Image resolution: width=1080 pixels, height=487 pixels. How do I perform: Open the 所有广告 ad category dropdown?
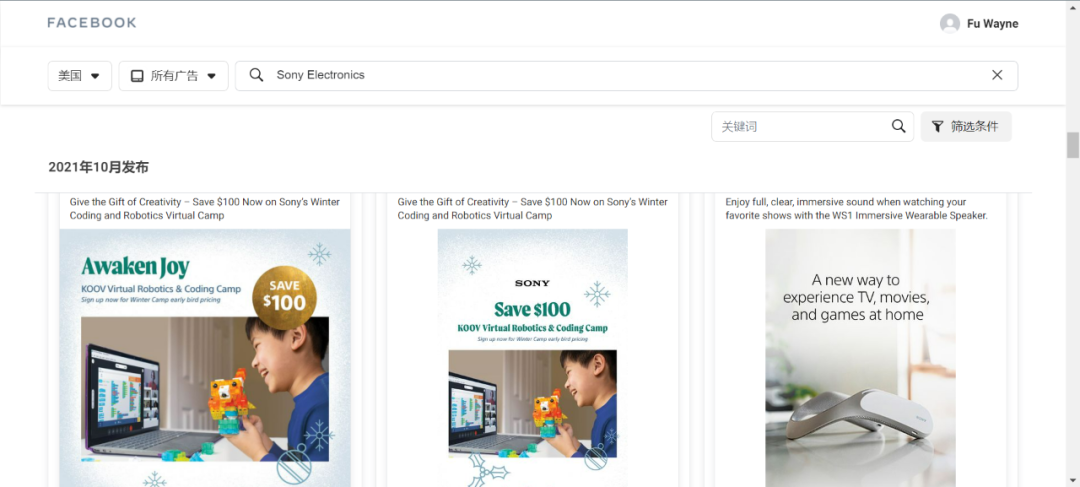174,76
